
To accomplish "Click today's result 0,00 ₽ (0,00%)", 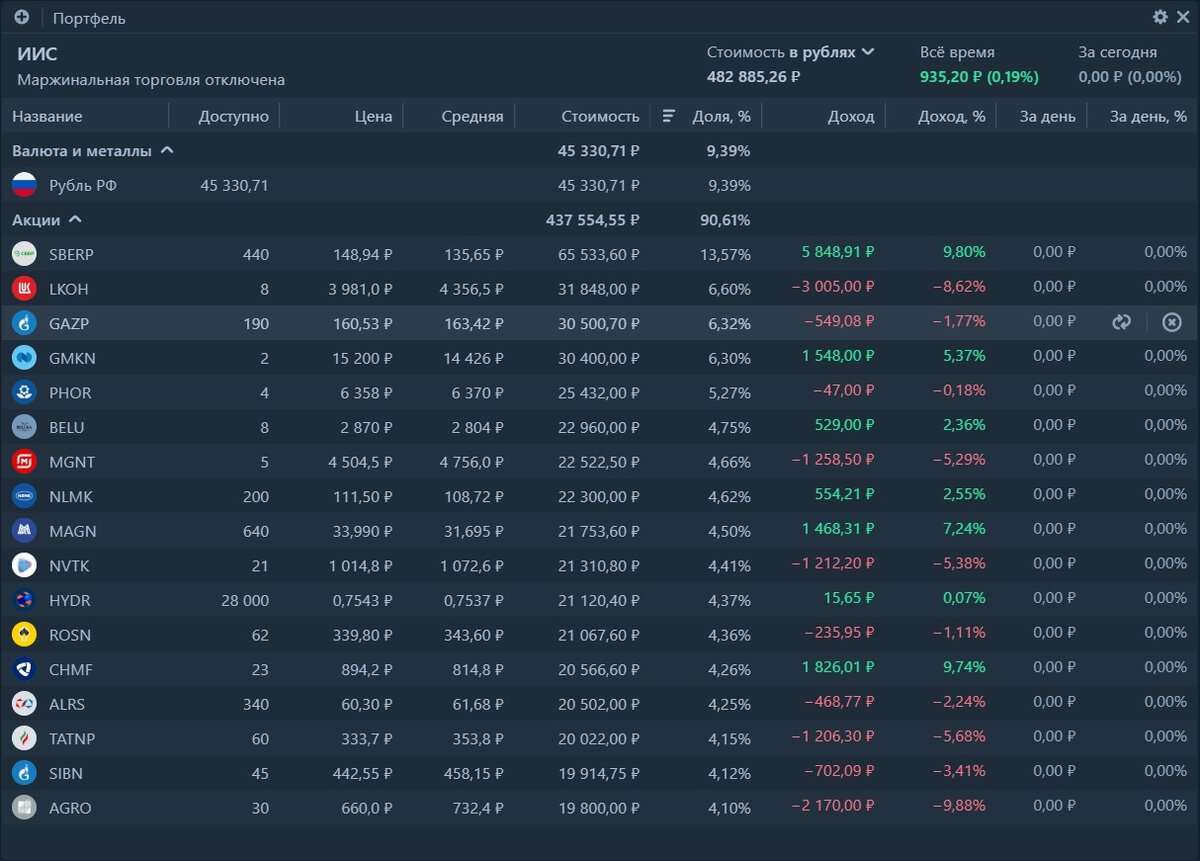I will [1130, 76].
